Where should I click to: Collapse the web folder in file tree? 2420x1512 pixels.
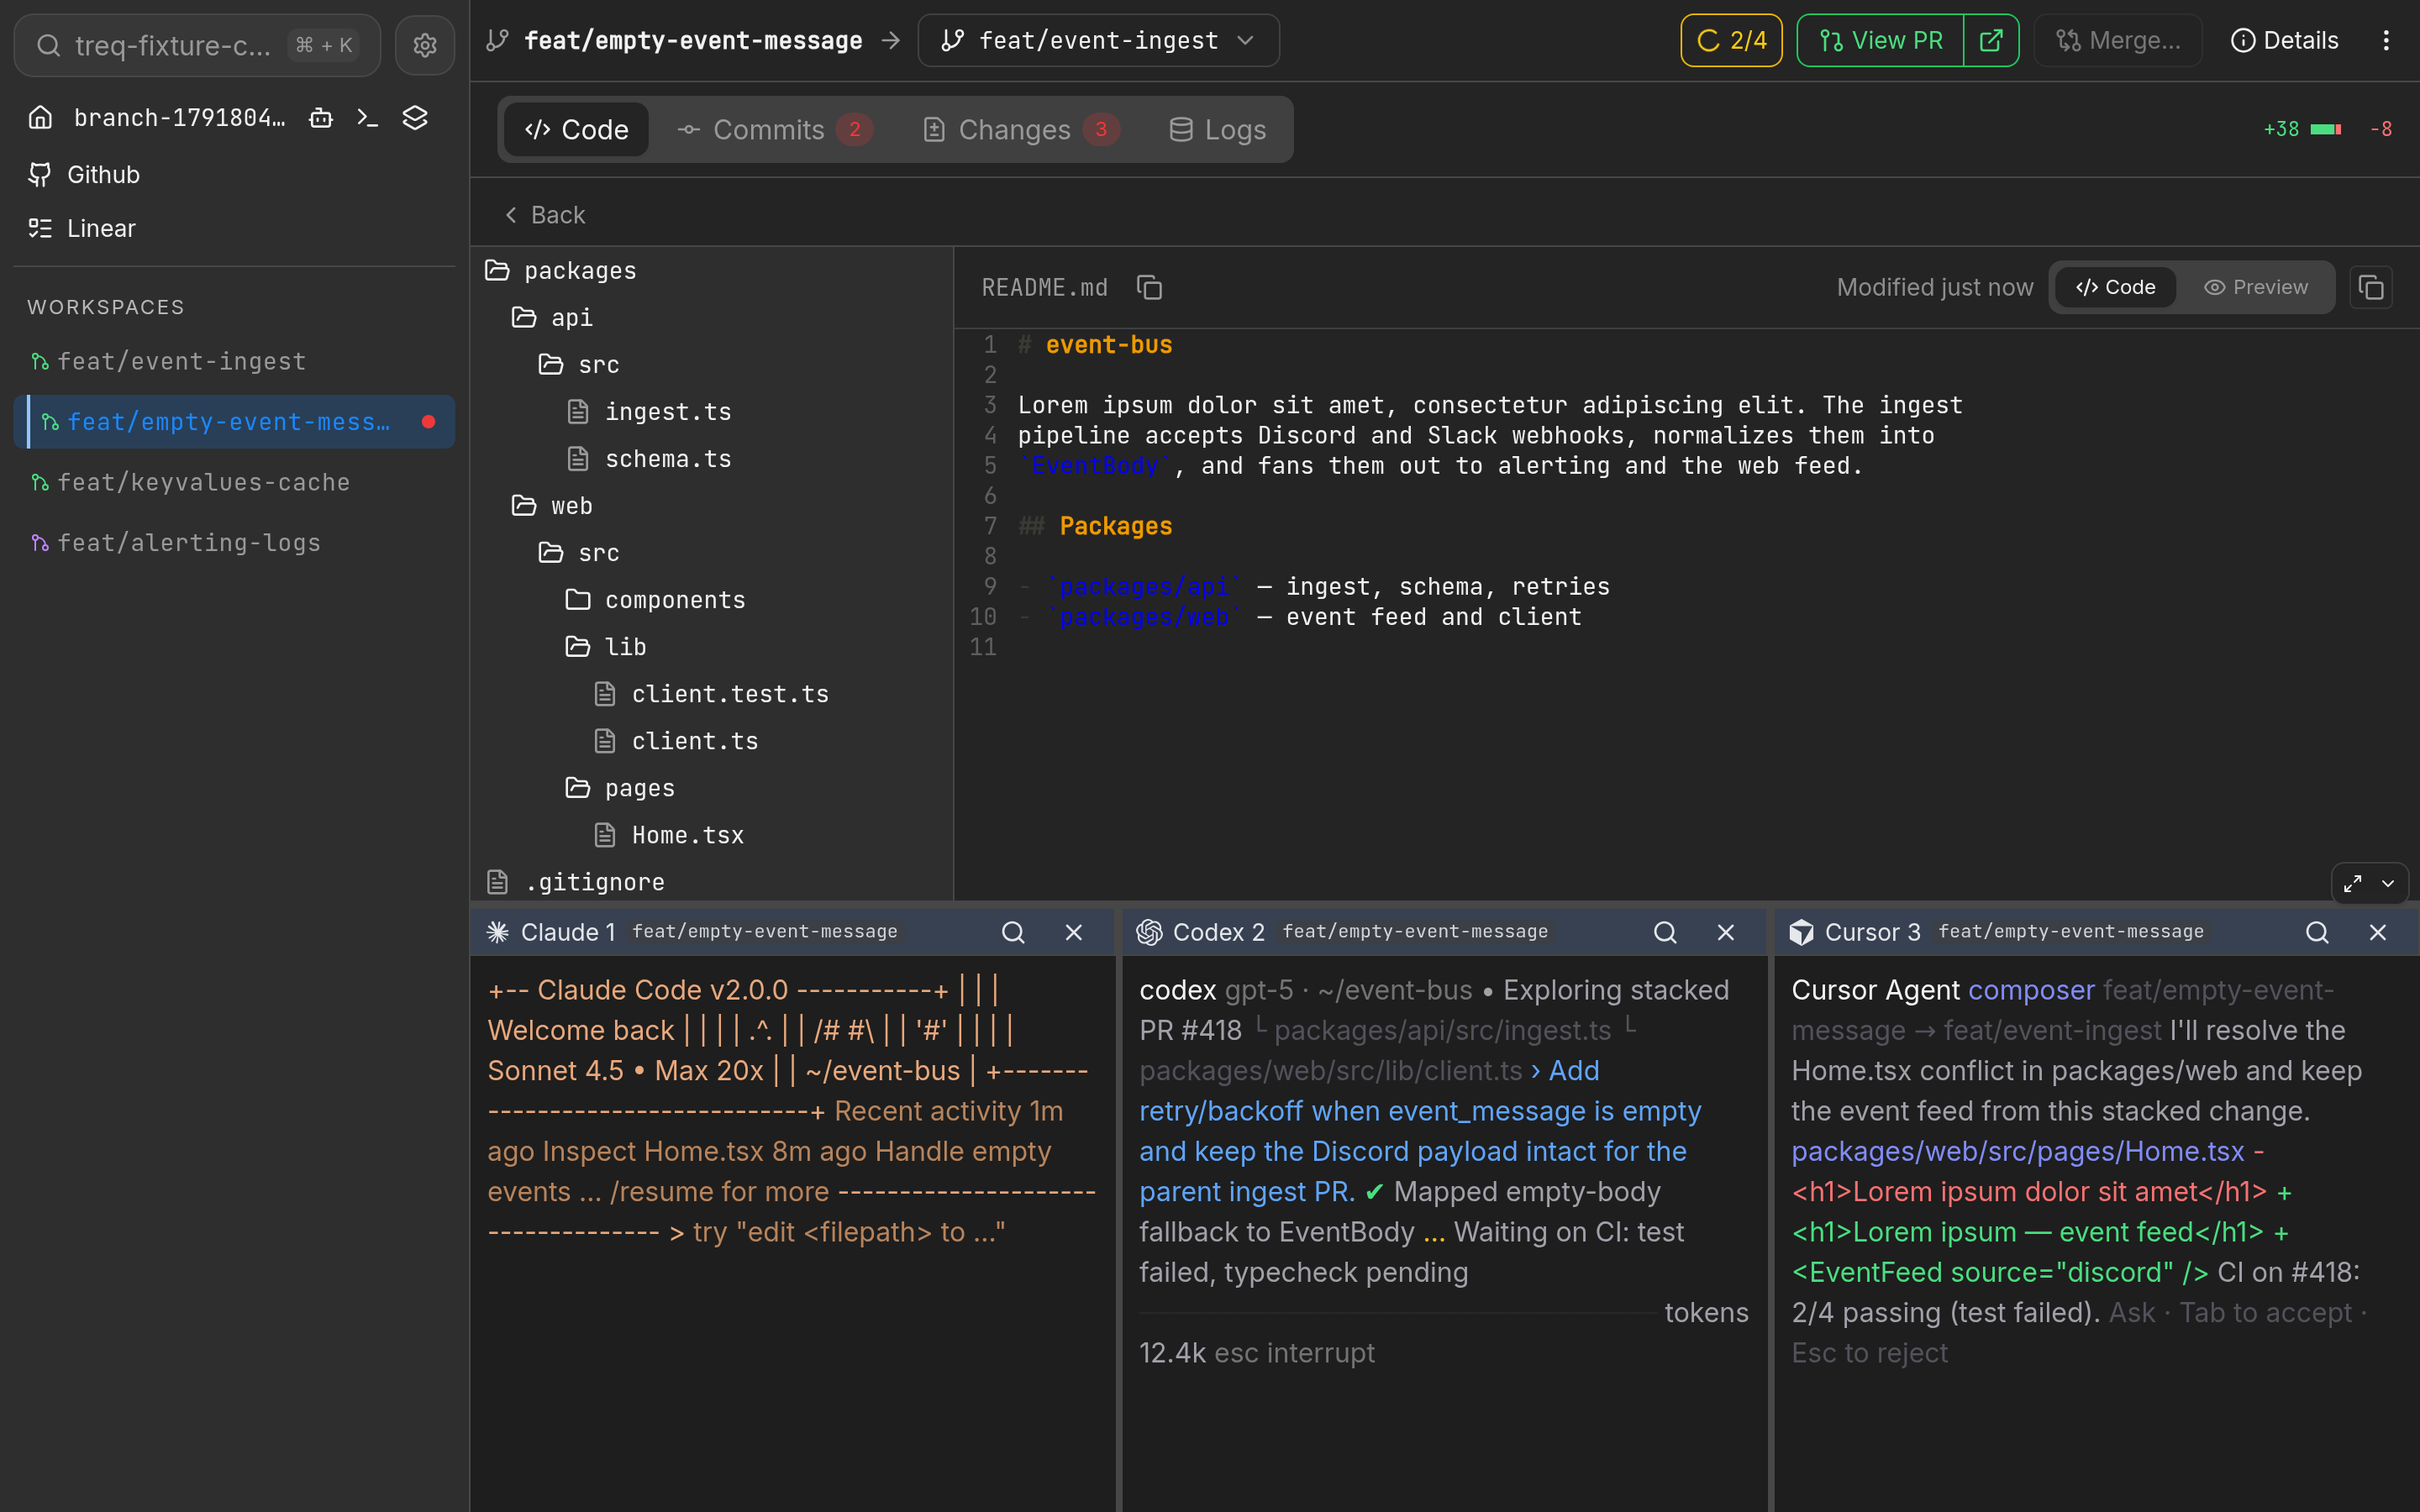point(552,506)
